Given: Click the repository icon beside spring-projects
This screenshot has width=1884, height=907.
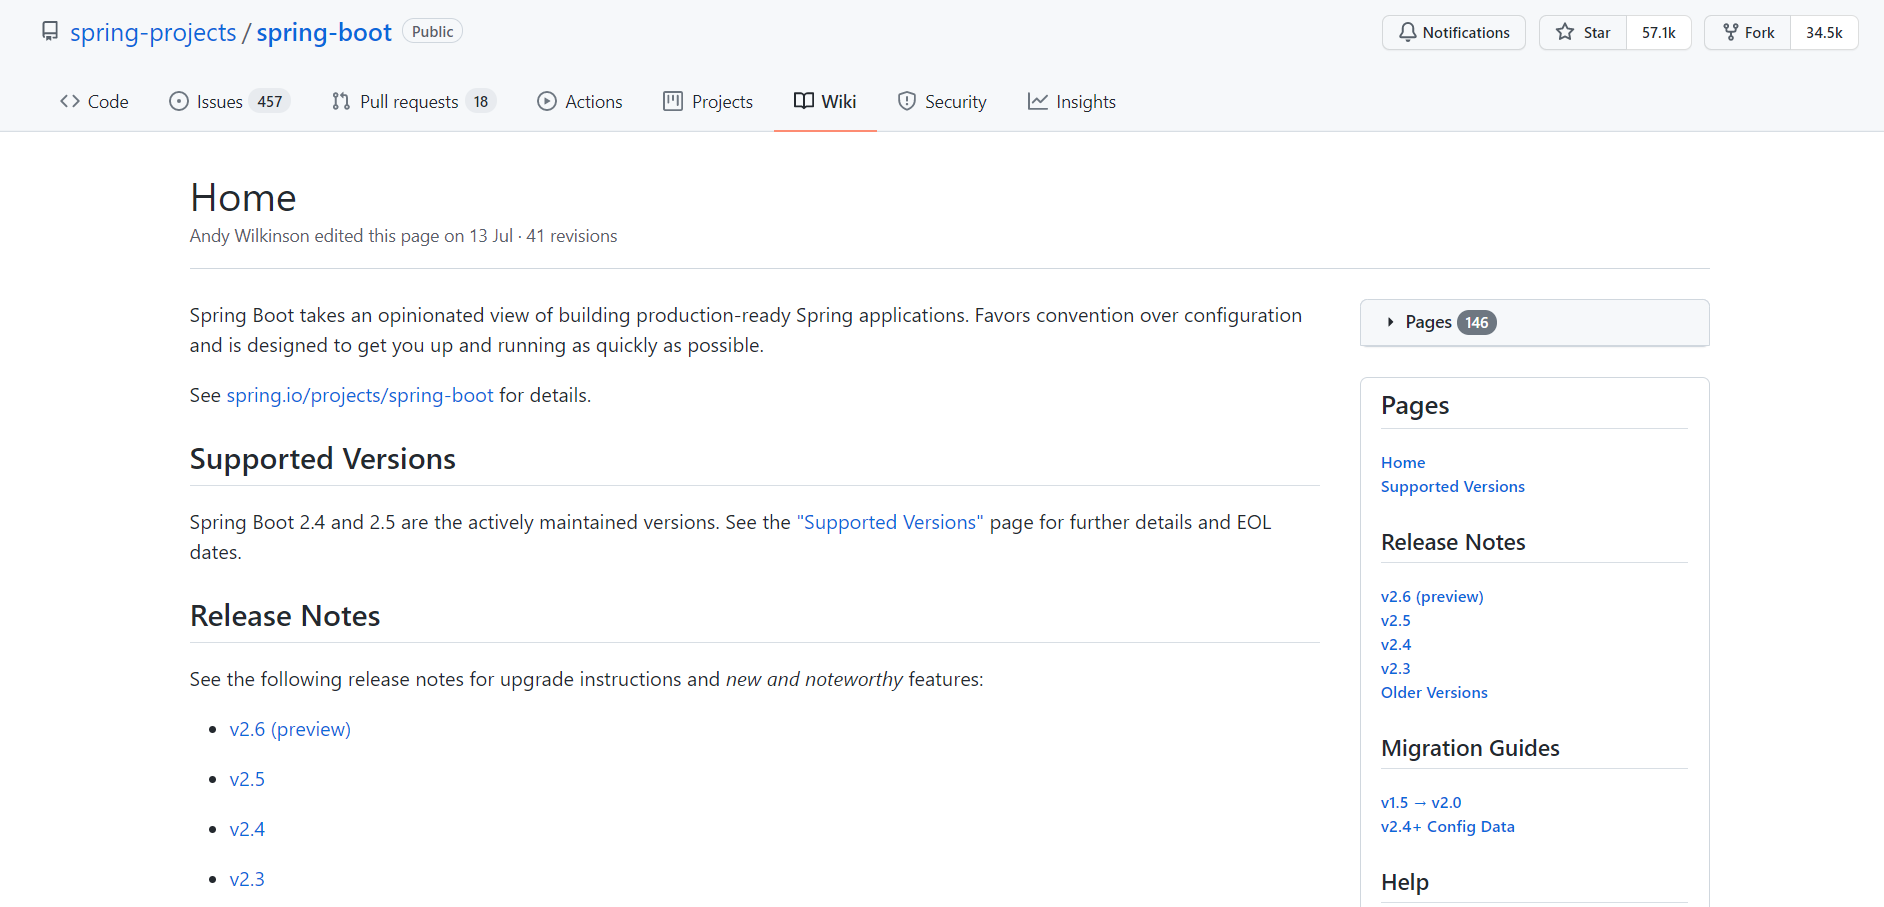Looking at the screenshot, I should [50, 32].
